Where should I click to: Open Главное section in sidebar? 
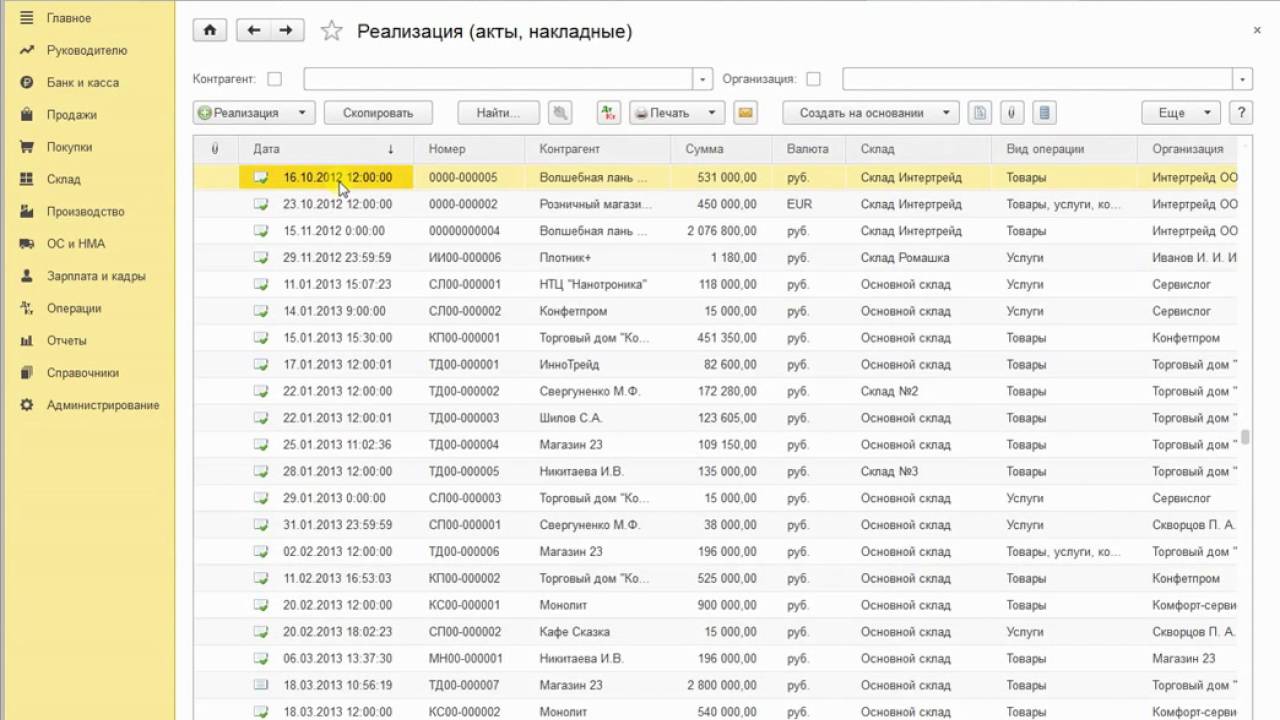tap(69, 18)
